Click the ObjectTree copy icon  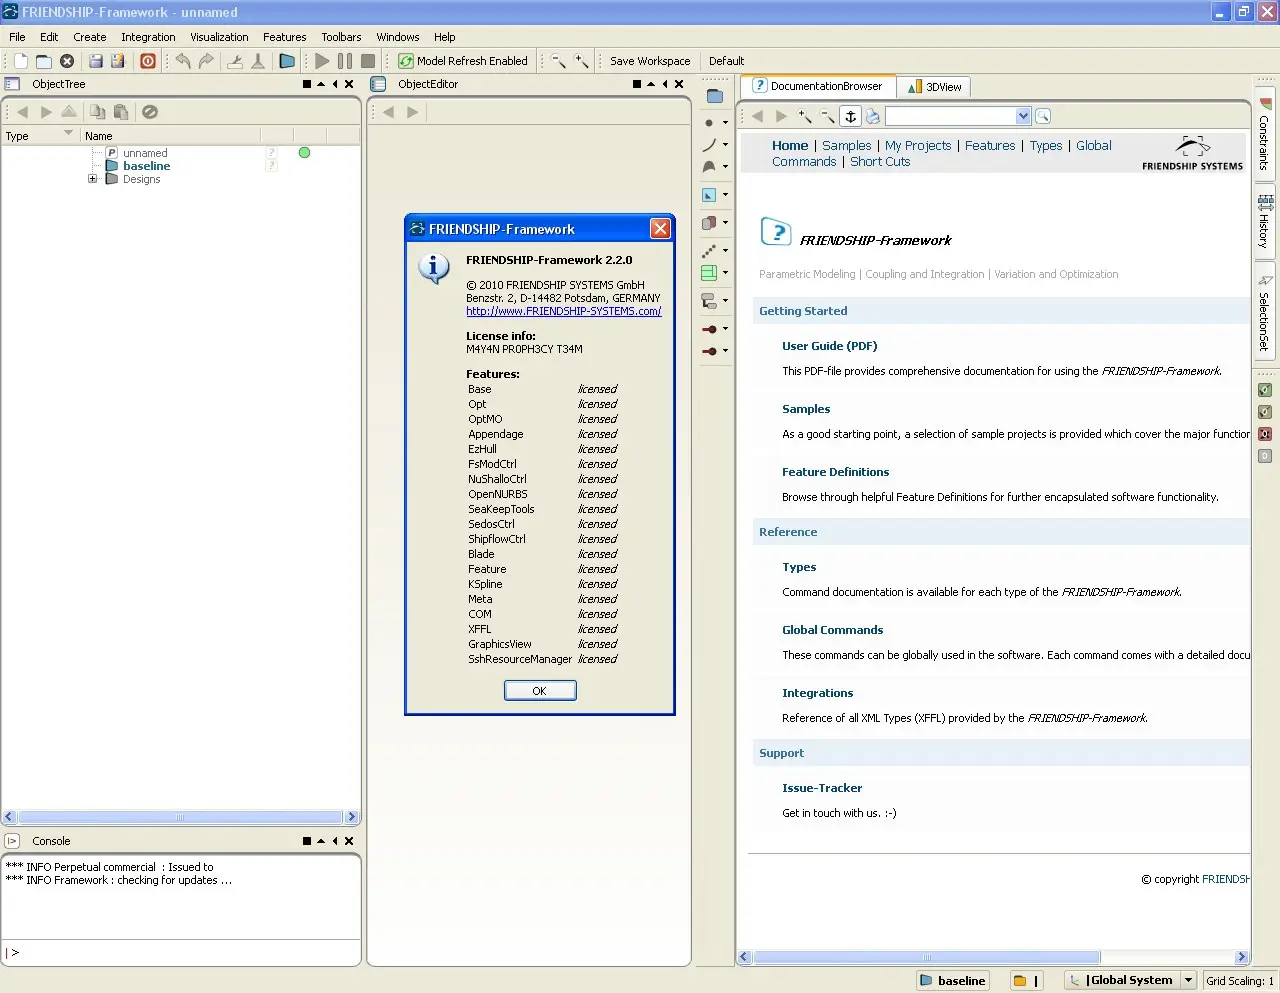97,112
